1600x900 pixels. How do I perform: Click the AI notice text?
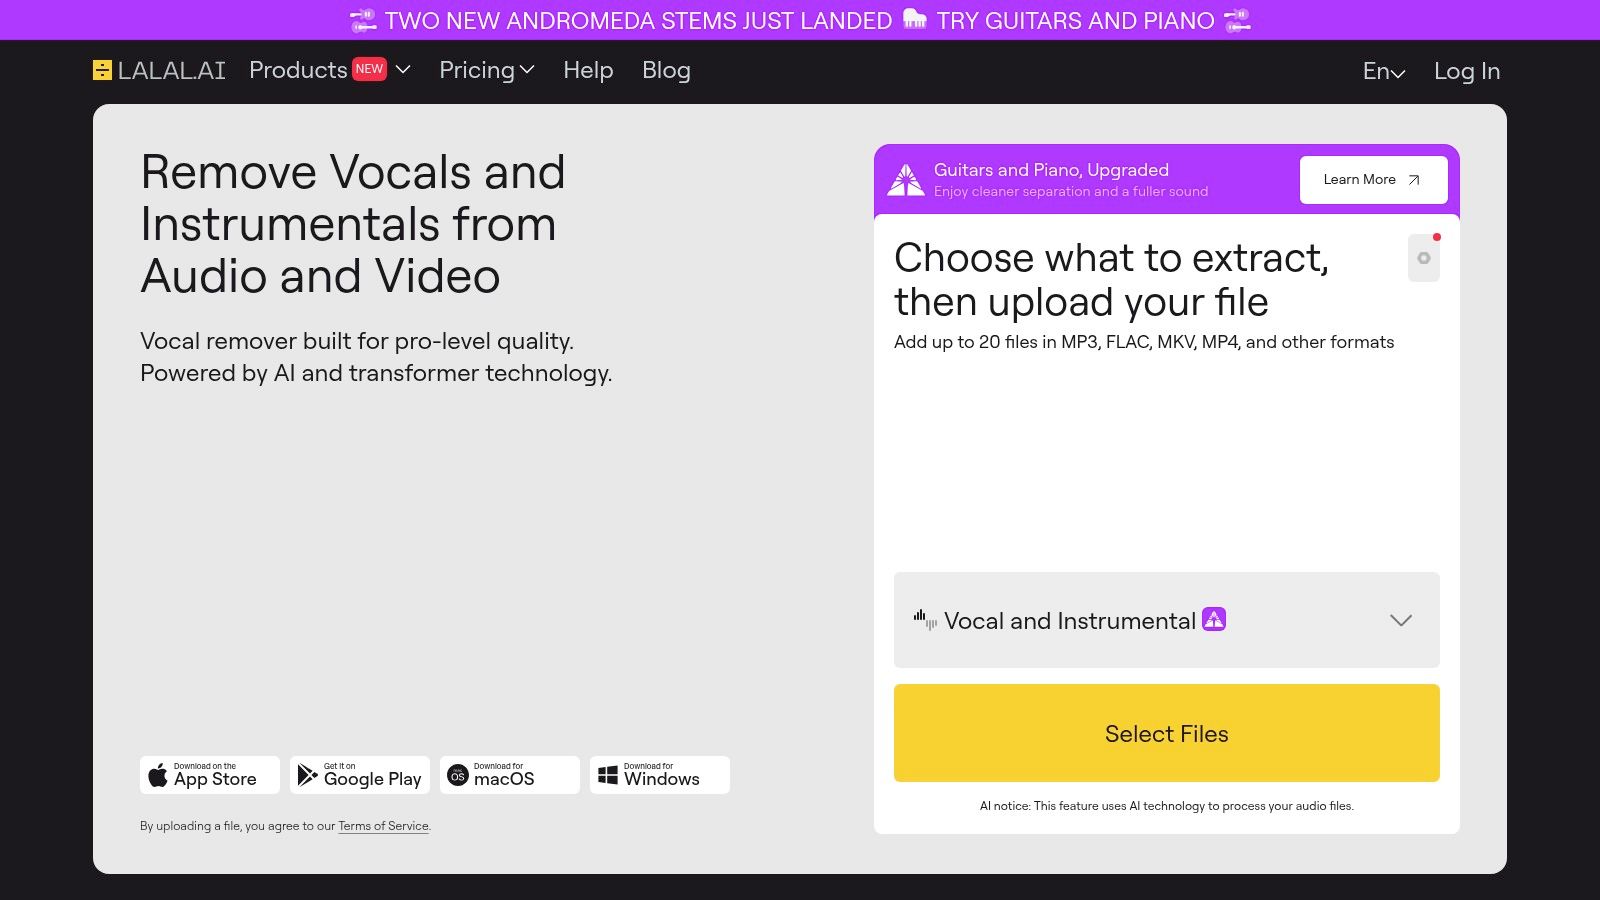1167,806
